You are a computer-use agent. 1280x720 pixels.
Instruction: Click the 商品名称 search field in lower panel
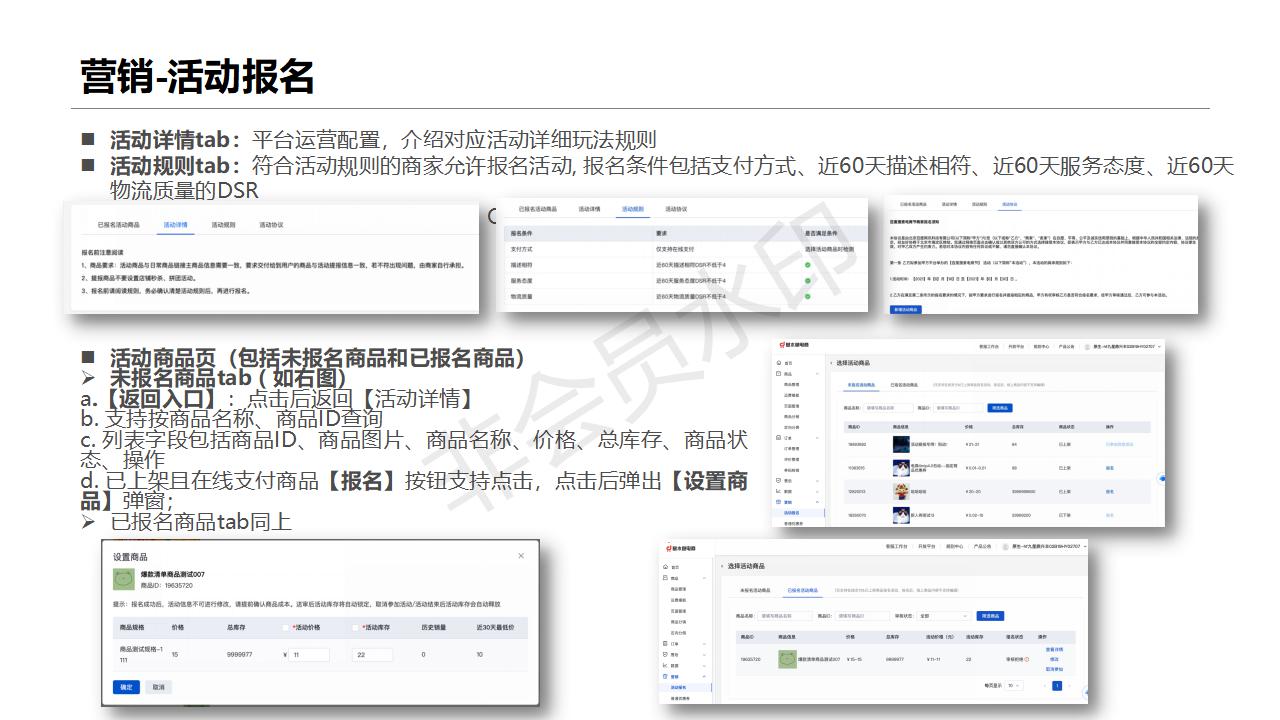[784, 616]
